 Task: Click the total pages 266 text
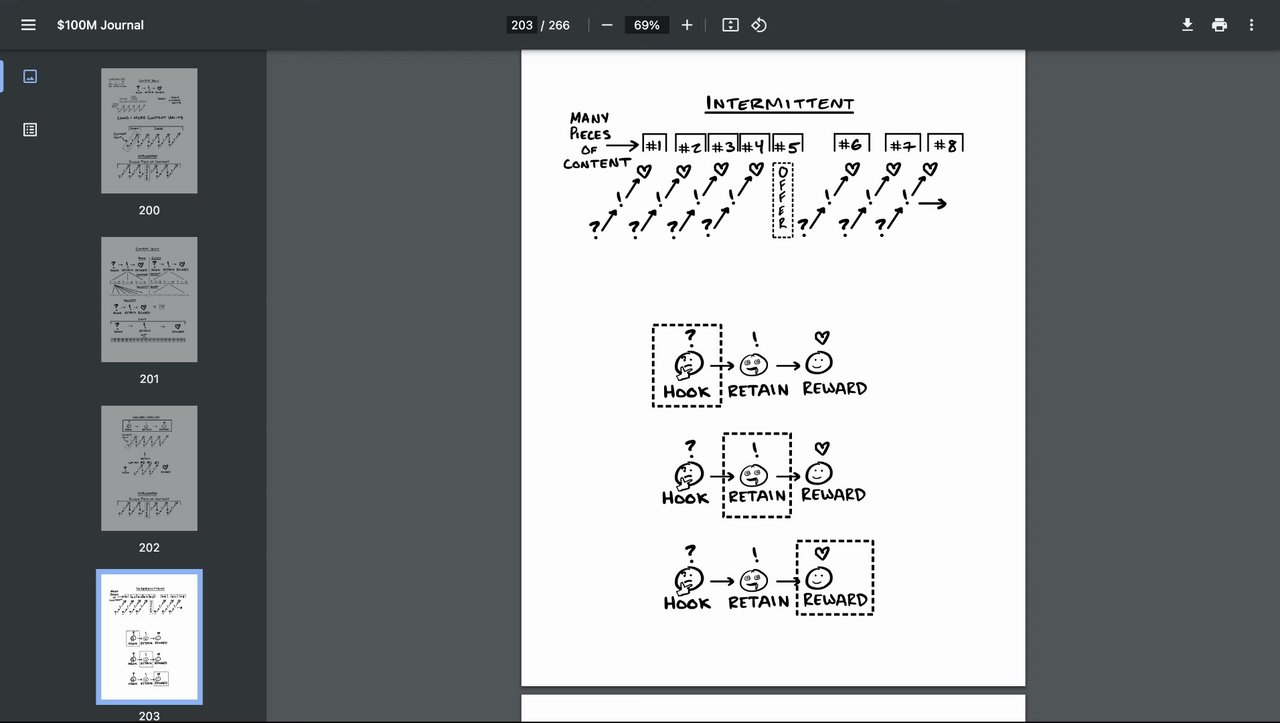coord(559,25)
